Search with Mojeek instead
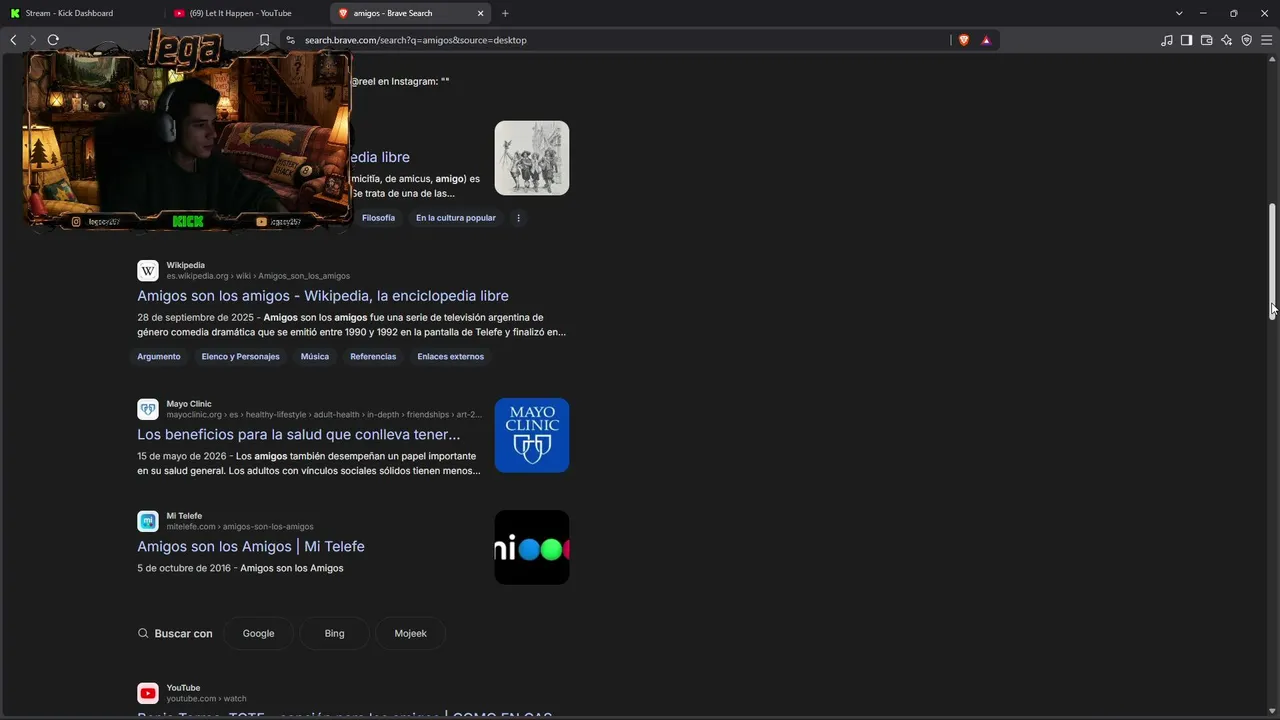The width and height of the screenshot is (1280, 720). coord(410,633)
